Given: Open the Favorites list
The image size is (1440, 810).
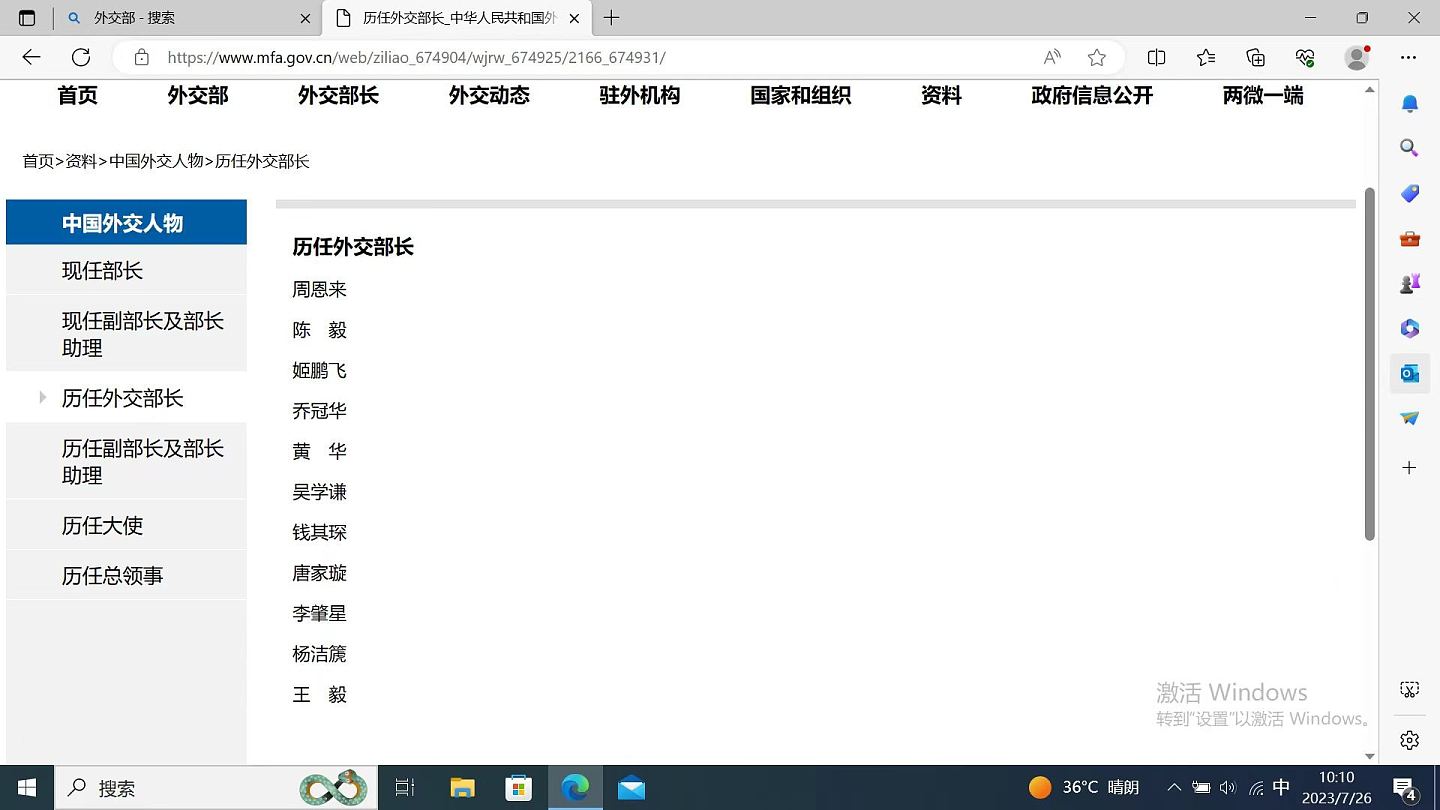Looking at the screenshot, I should [1206, 57].
